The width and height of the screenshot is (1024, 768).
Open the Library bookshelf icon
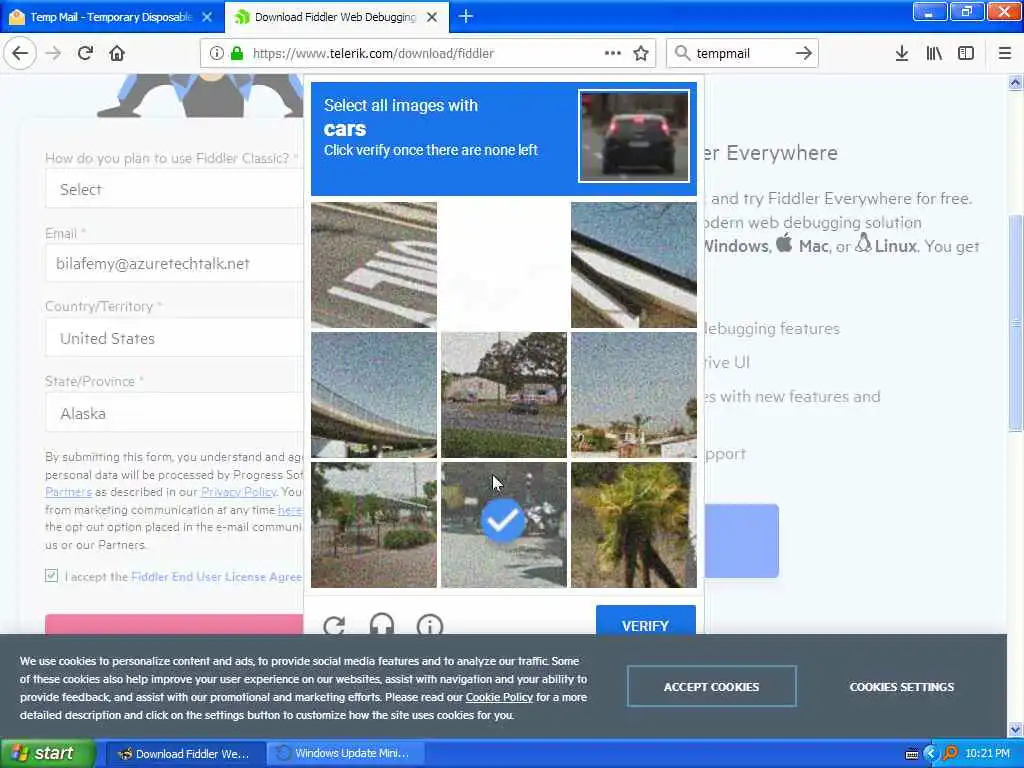(934, 54)
